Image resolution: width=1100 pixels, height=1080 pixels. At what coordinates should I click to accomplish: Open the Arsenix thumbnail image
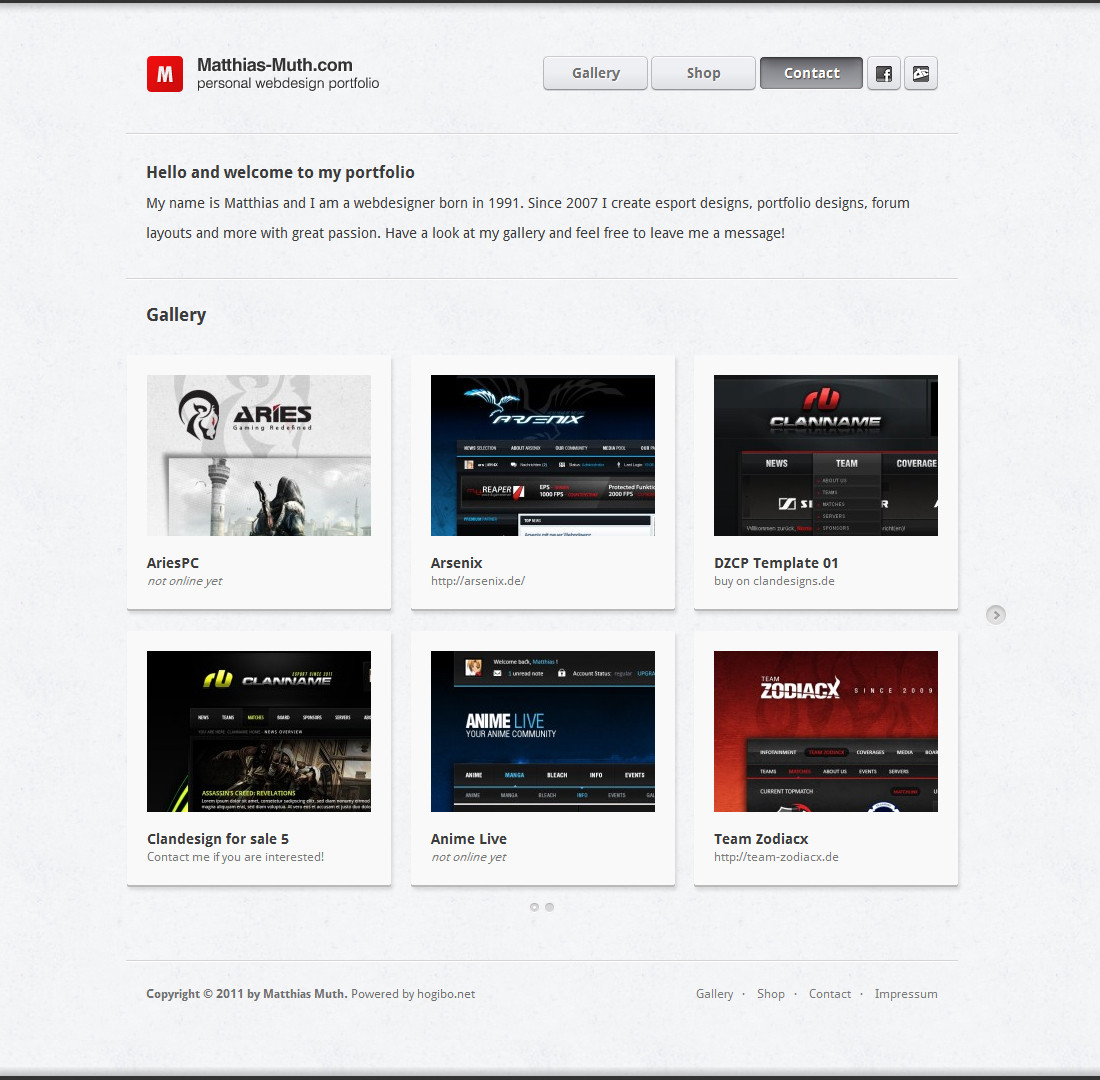(x=543, y=455)
